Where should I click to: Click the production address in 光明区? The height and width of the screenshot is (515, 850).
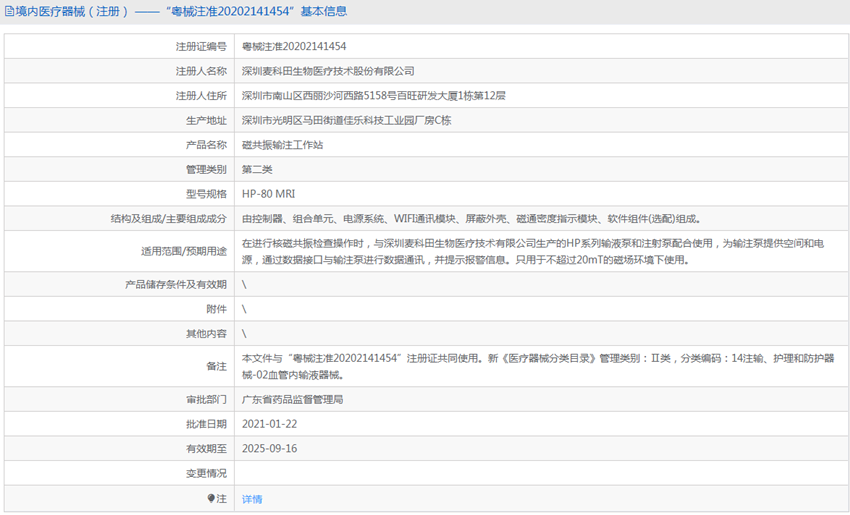[346, 120]
